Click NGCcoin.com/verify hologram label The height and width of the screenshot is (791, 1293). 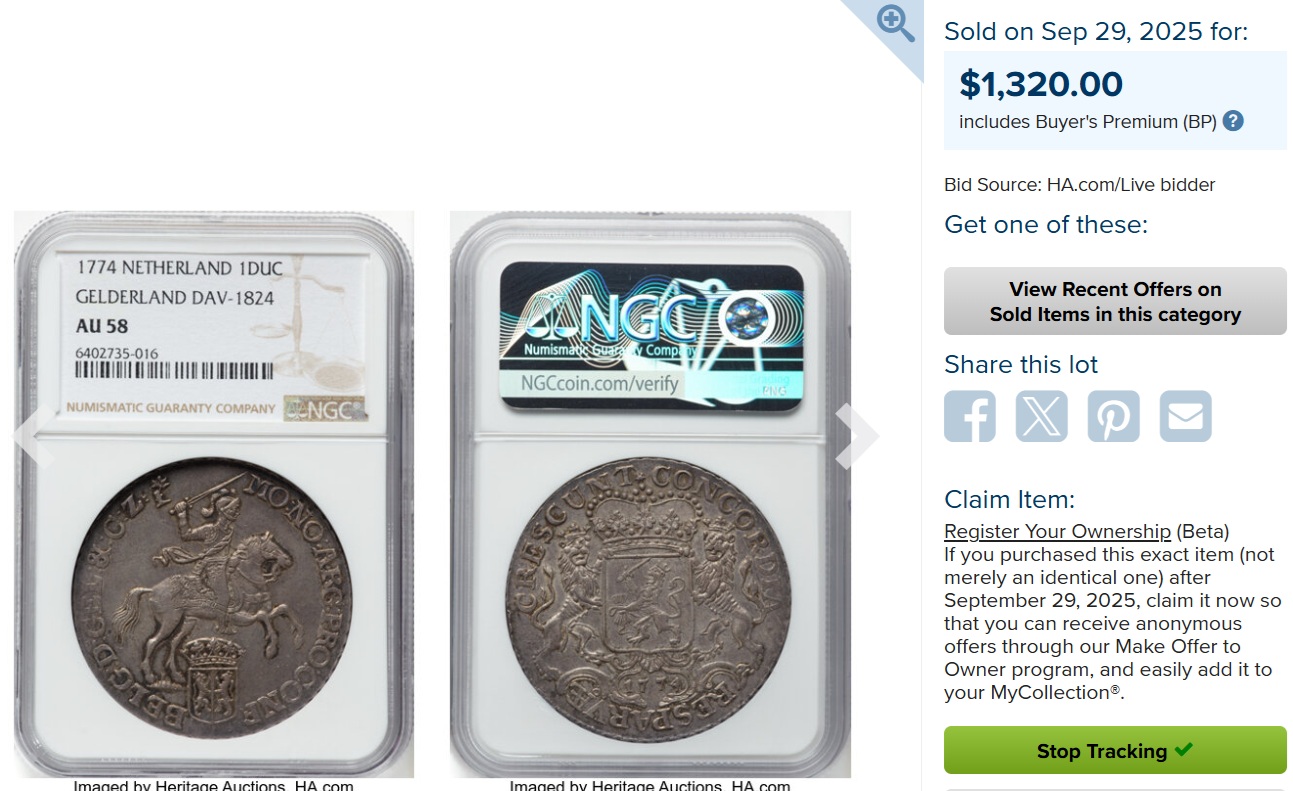652,337
